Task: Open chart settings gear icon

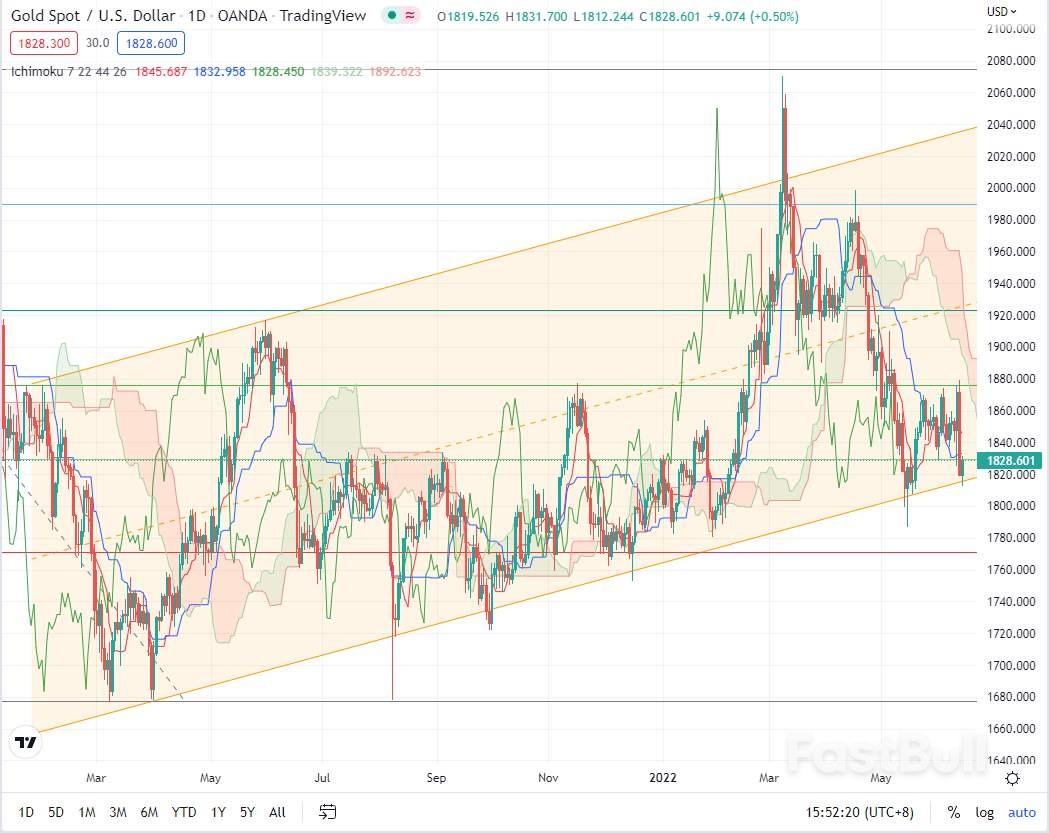Action: click(1012, 778)
